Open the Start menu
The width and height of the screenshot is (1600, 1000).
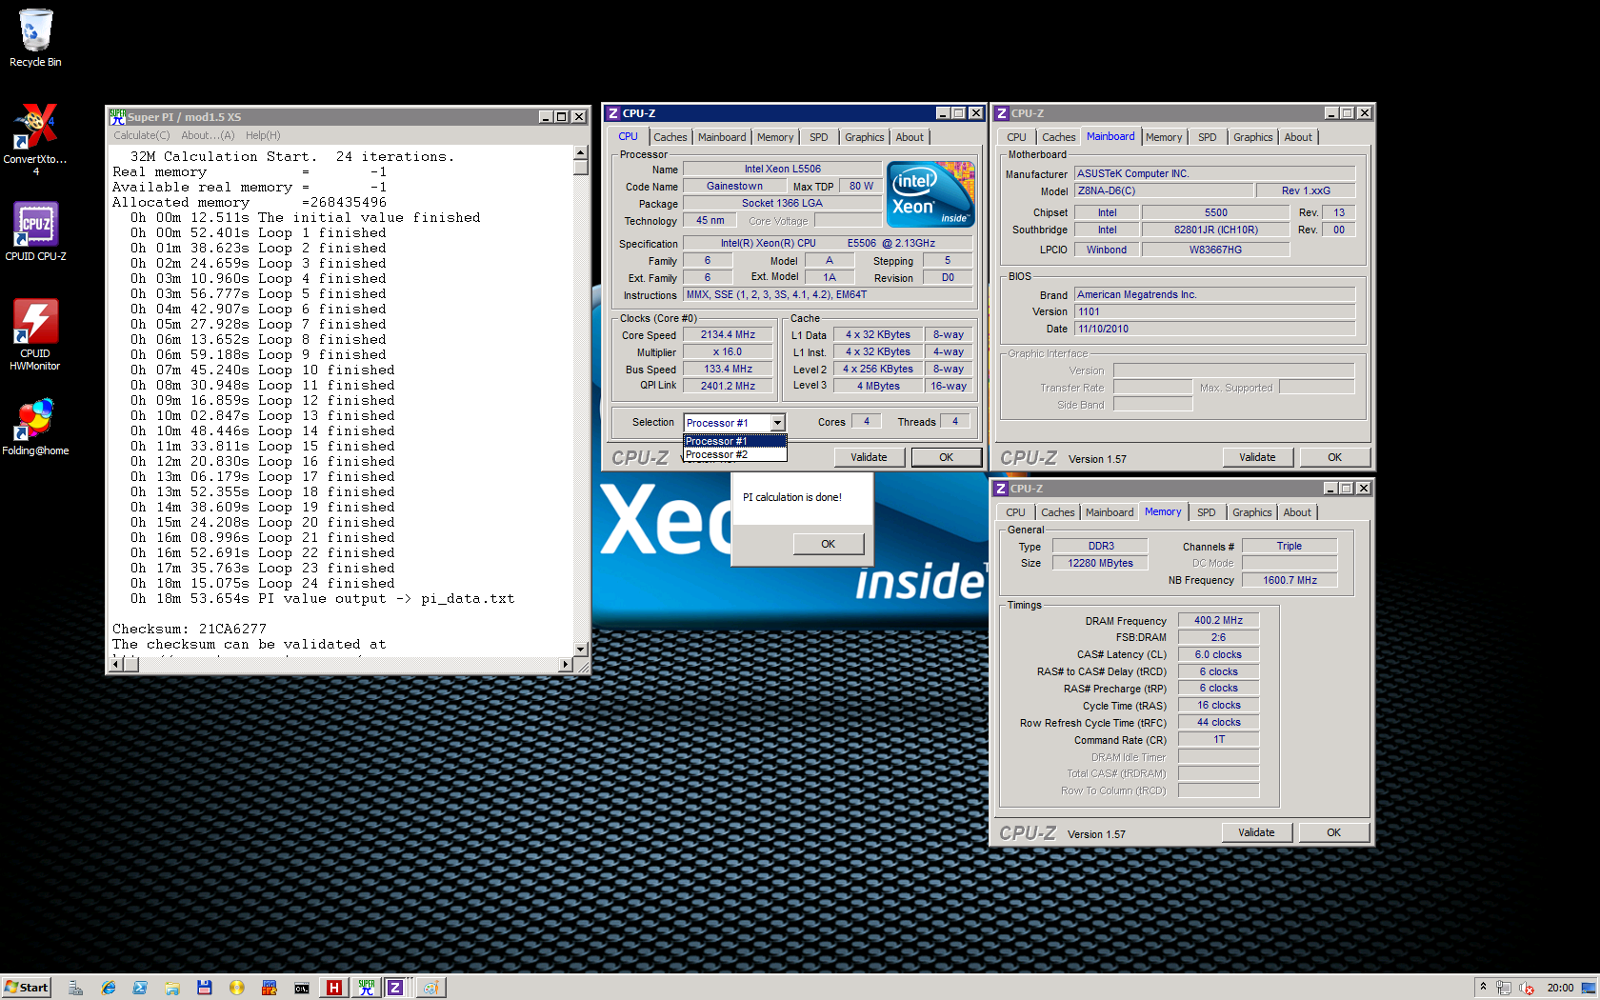(x=26, y=987)
